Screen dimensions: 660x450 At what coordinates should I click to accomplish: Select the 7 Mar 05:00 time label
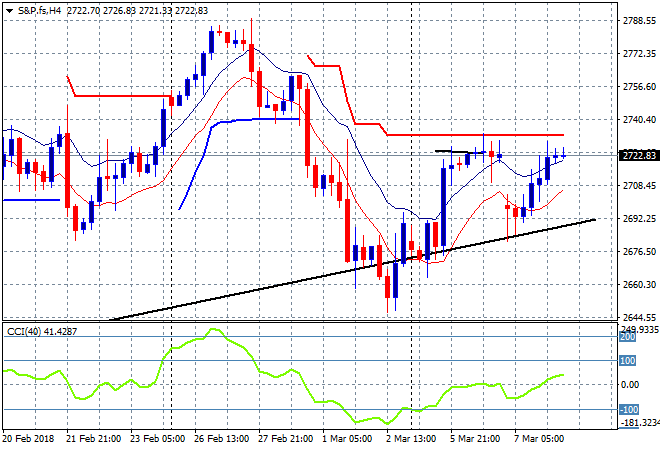click(x=539, y=439)
